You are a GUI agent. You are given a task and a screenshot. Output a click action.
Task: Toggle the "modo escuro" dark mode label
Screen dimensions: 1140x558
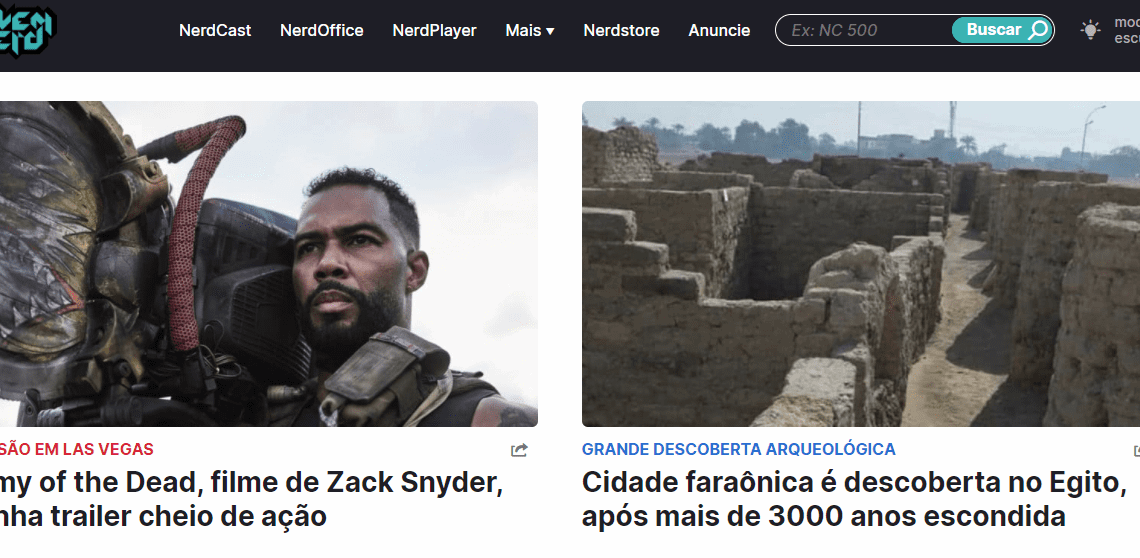click(1127, 30)
